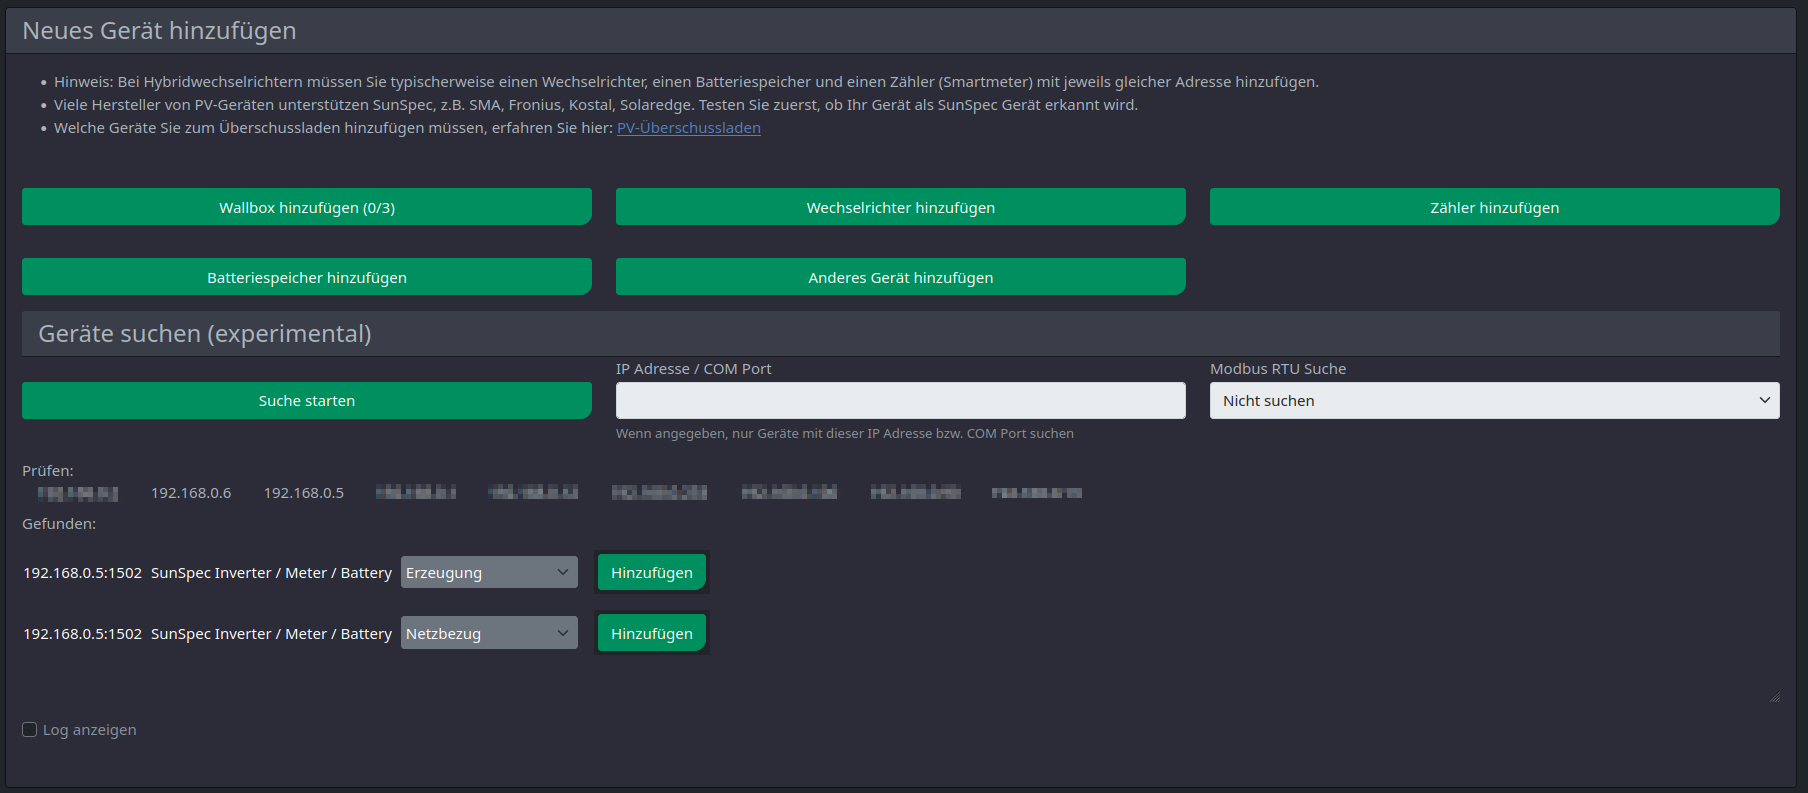Viewport: 1808px width, 793px height.
Task: Click the Zähler hinzufügen button
Action: [x=1494, y=207]
